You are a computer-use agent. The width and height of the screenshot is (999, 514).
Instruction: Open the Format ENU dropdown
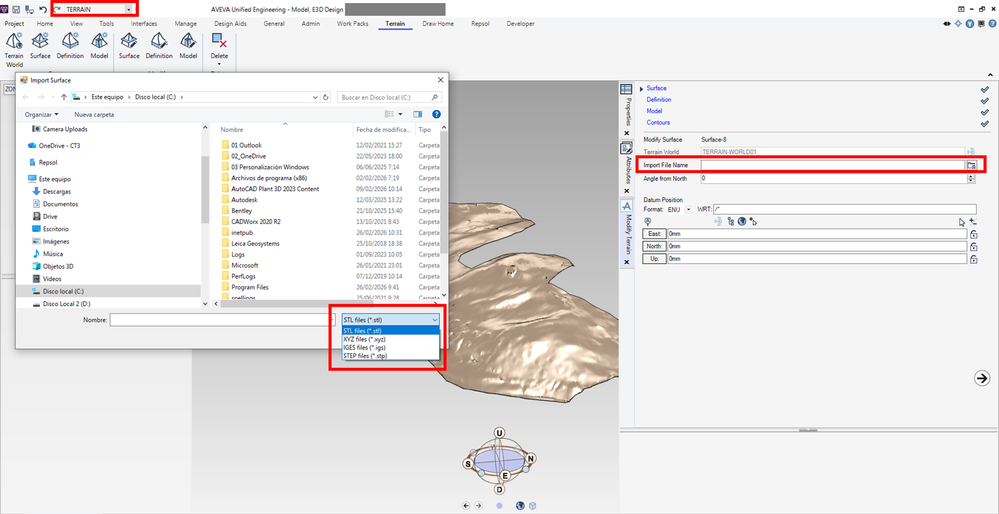689,210
